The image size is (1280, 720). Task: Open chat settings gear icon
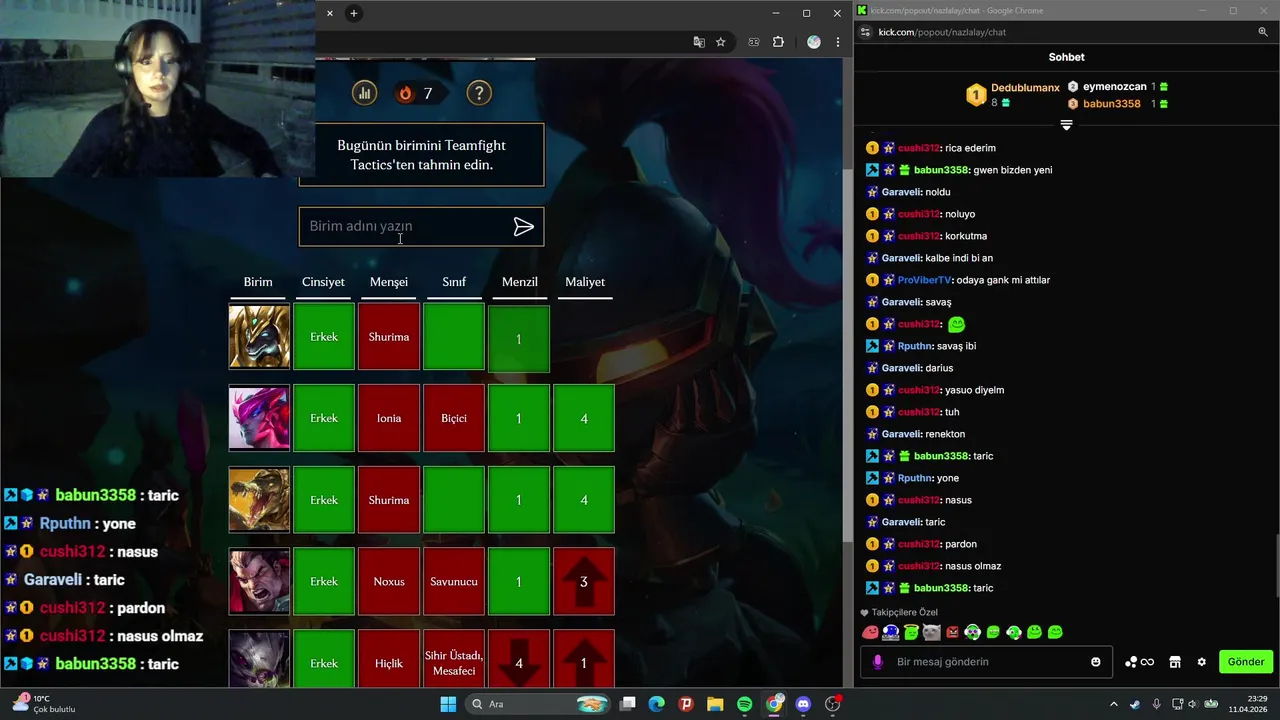pos(1202,662)
